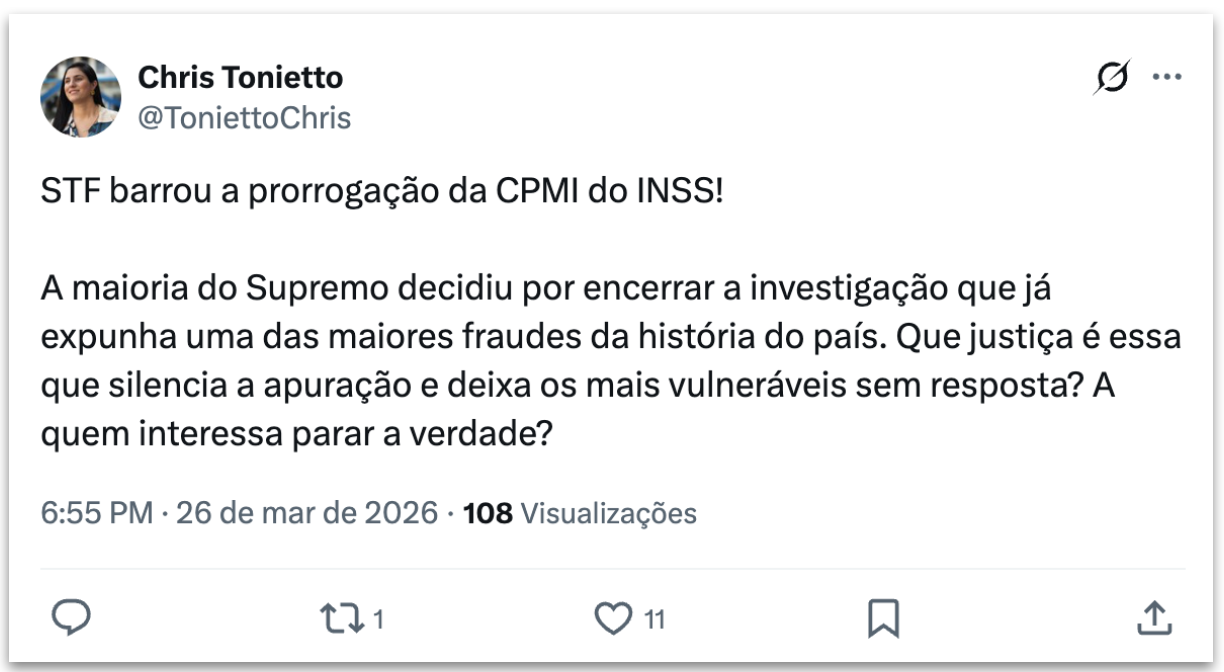Click the 6:55 PM time text
Viewport: 1224px width, 672px height.
tap(96, 514)
